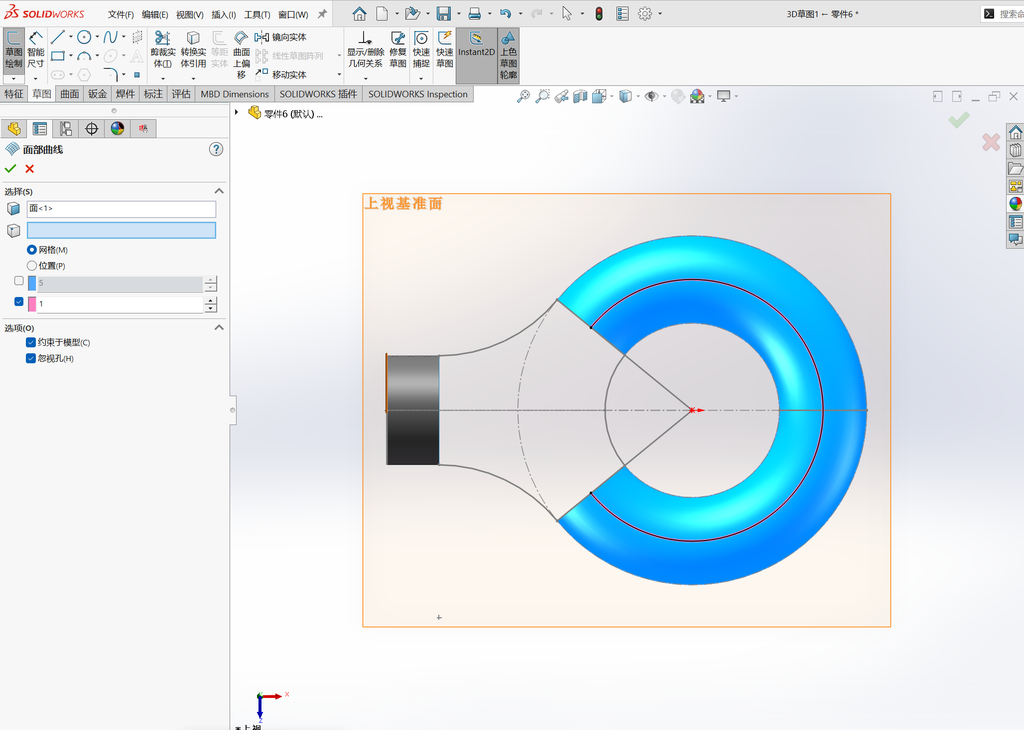Screen dimensions: 1024x730
Task: Click Mirror Entities (镜向实体)
Action: (281, 37)
